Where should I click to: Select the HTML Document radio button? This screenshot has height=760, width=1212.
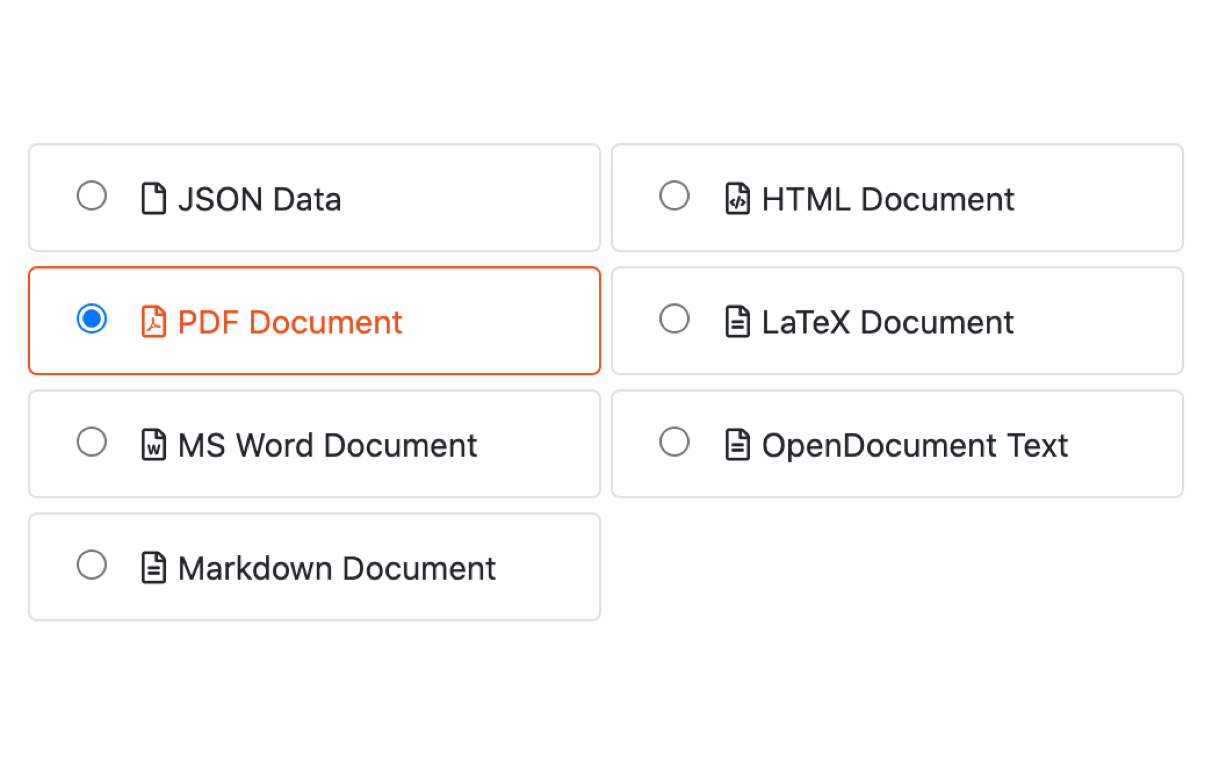point(675,196)
